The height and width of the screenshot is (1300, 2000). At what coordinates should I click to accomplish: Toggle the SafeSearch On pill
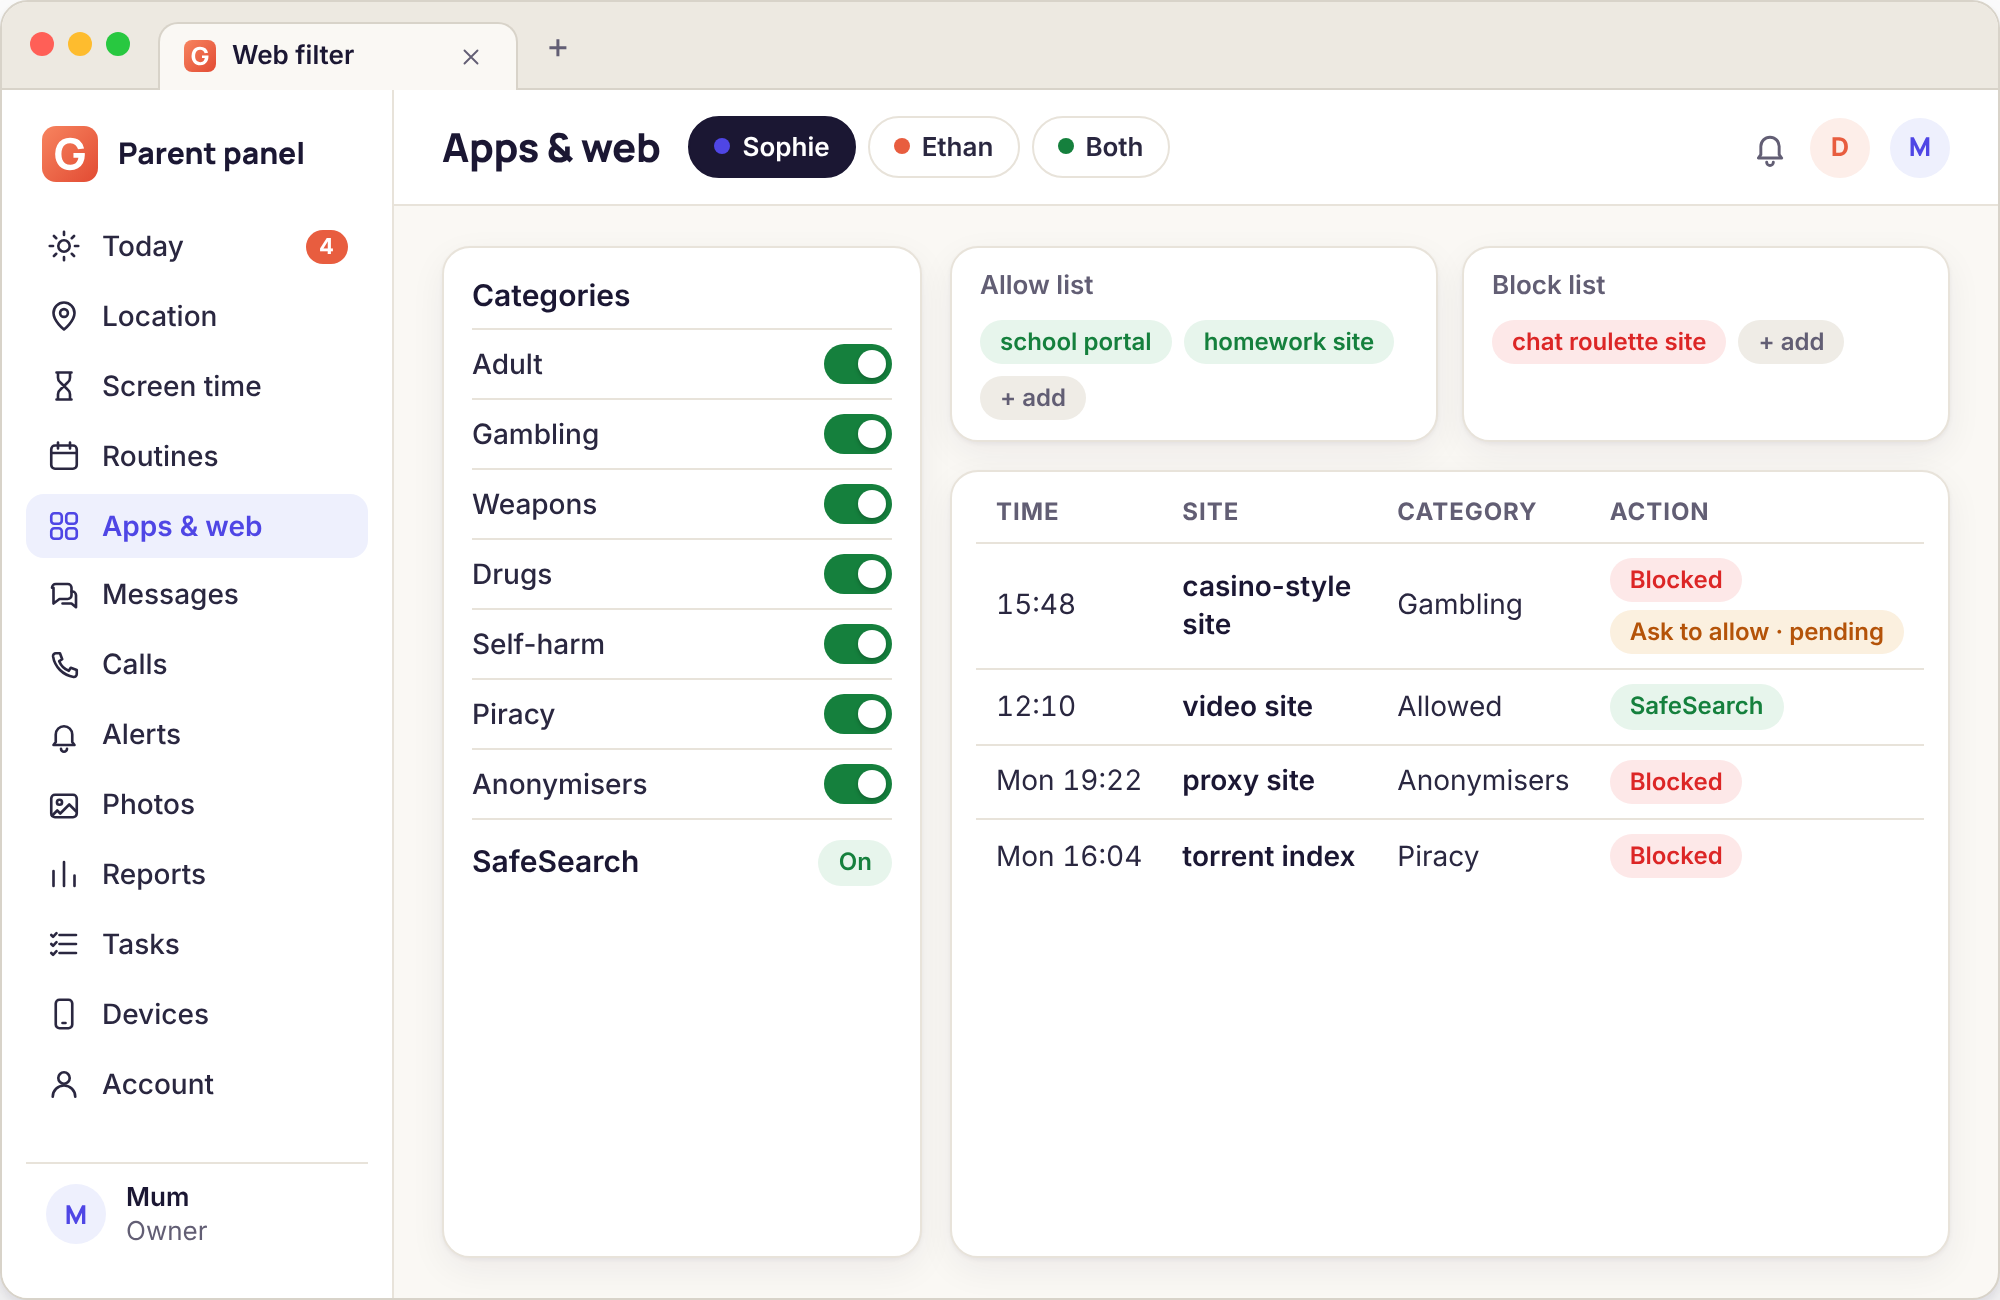point(855,862)
